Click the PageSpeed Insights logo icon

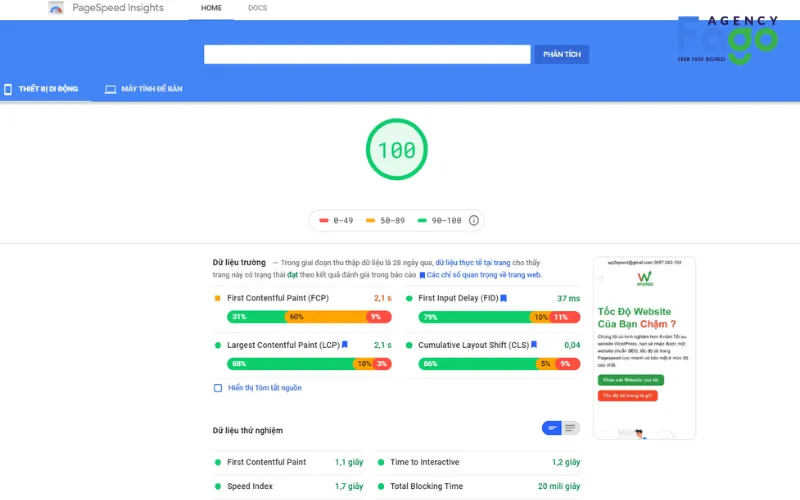click(56, 8)
